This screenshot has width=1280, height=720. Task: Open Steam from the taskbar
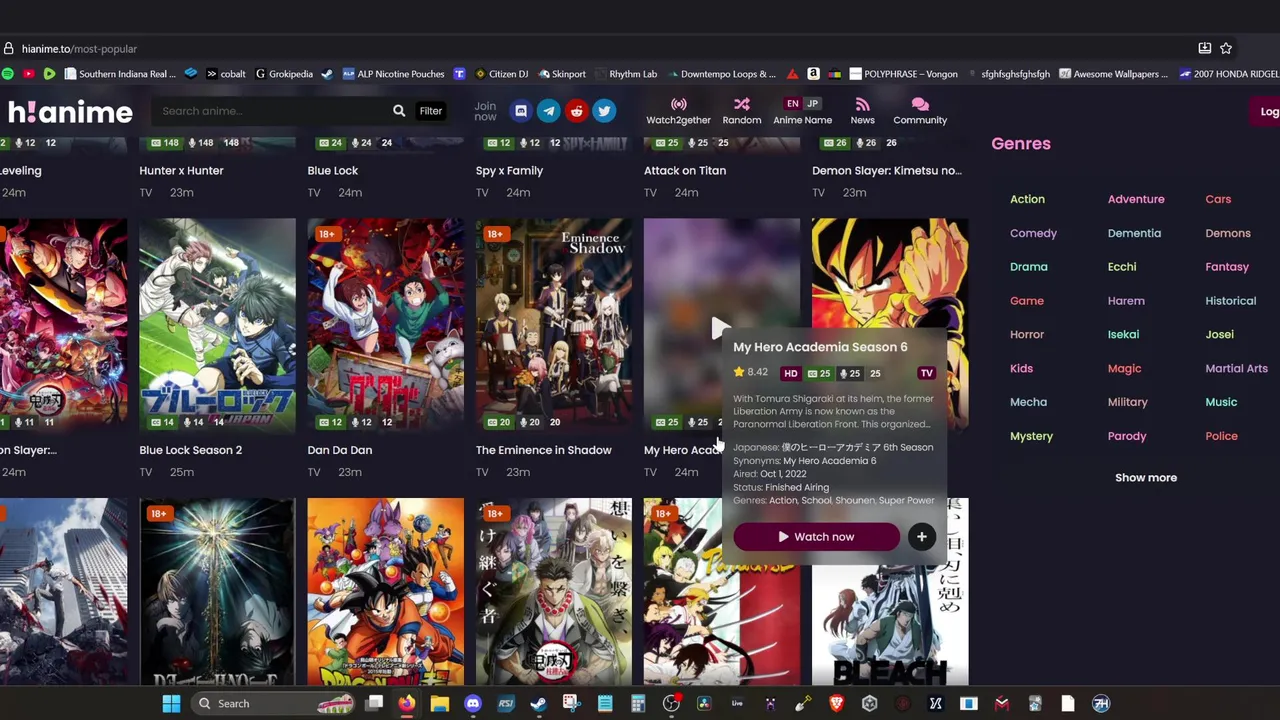pyautogui.click(x=538, y=703)
